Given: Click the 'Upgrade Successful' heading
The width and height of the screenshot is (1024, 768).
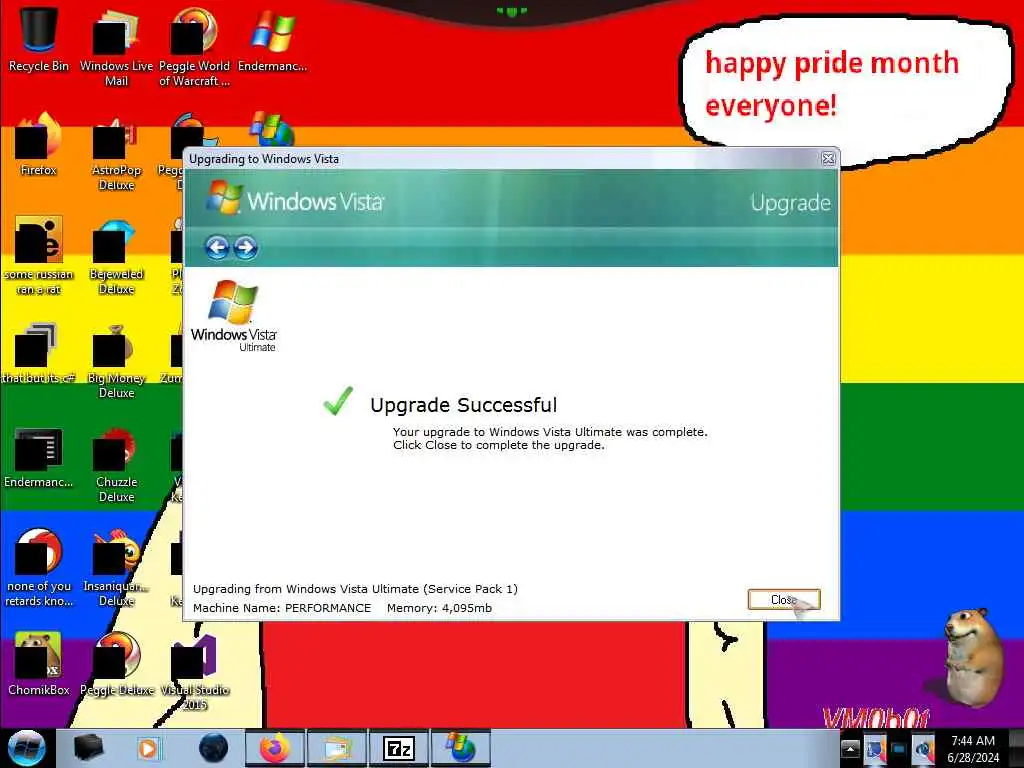Looking at the screenshot, I should (x=464, y=405).
